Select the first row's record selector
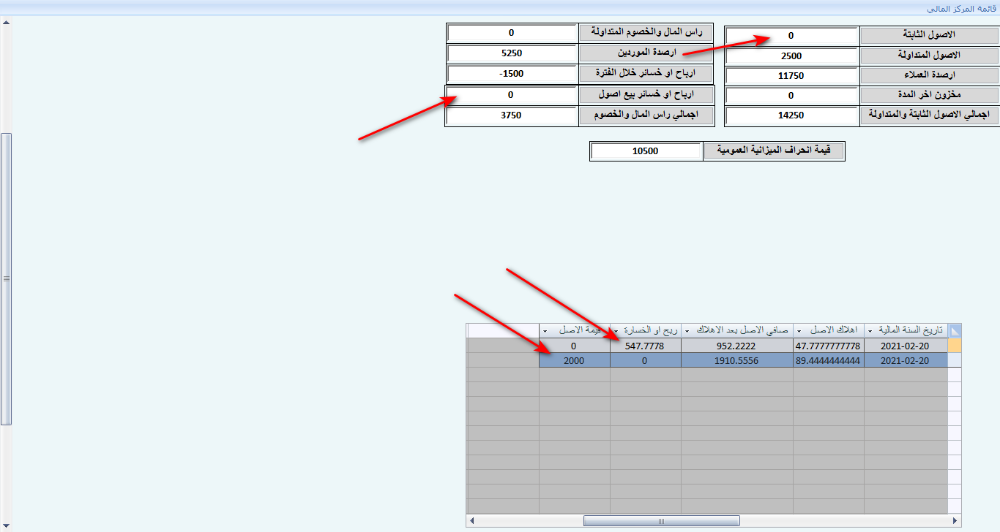Viewport: 1000px width, 532px height. (x=955, y=345)
